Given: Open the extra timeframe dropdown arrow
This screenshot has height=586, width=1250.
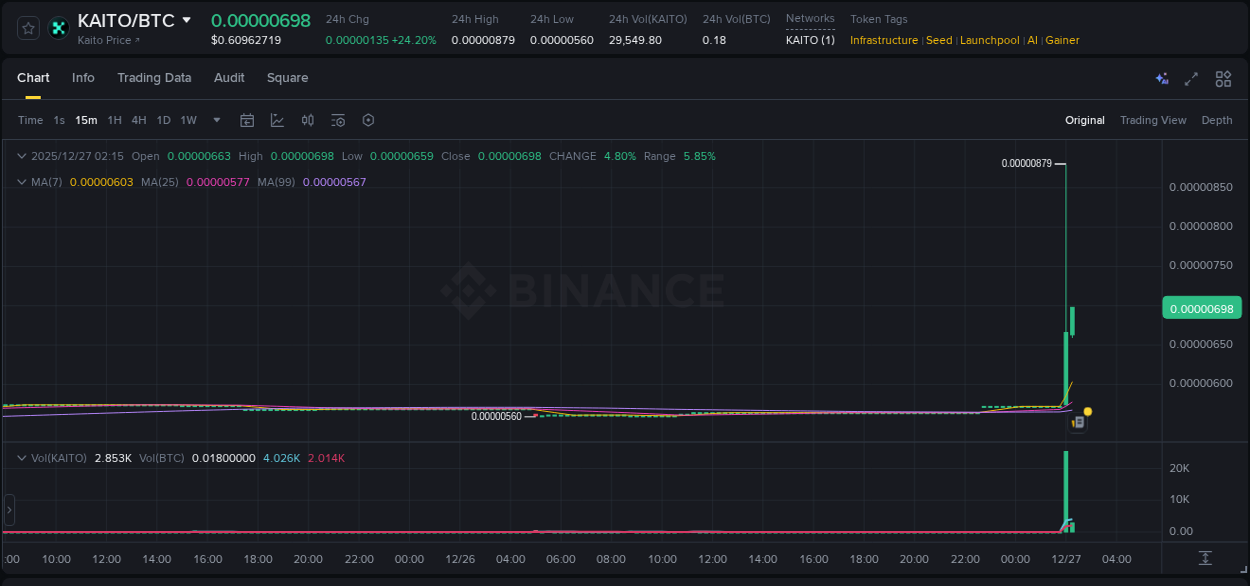Looking at the screenshot, I should tap(215, 120).
